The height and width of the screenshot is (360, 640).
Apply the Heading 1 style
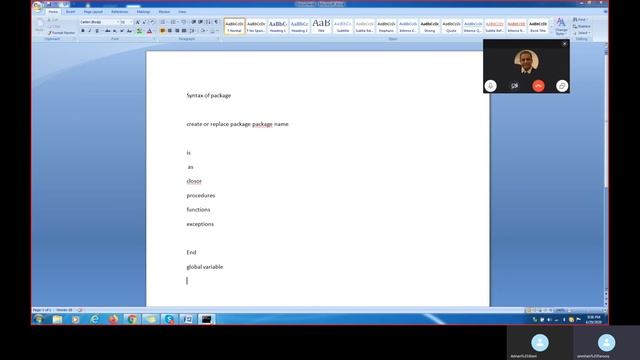278,26
